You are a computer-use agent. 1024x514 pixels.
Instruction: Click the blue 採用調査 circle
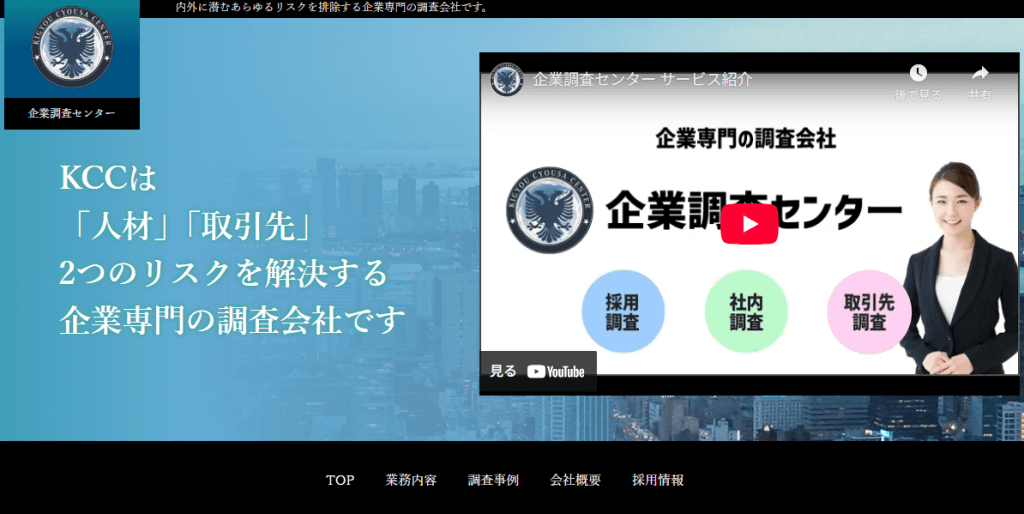click(x=623, y=312)
